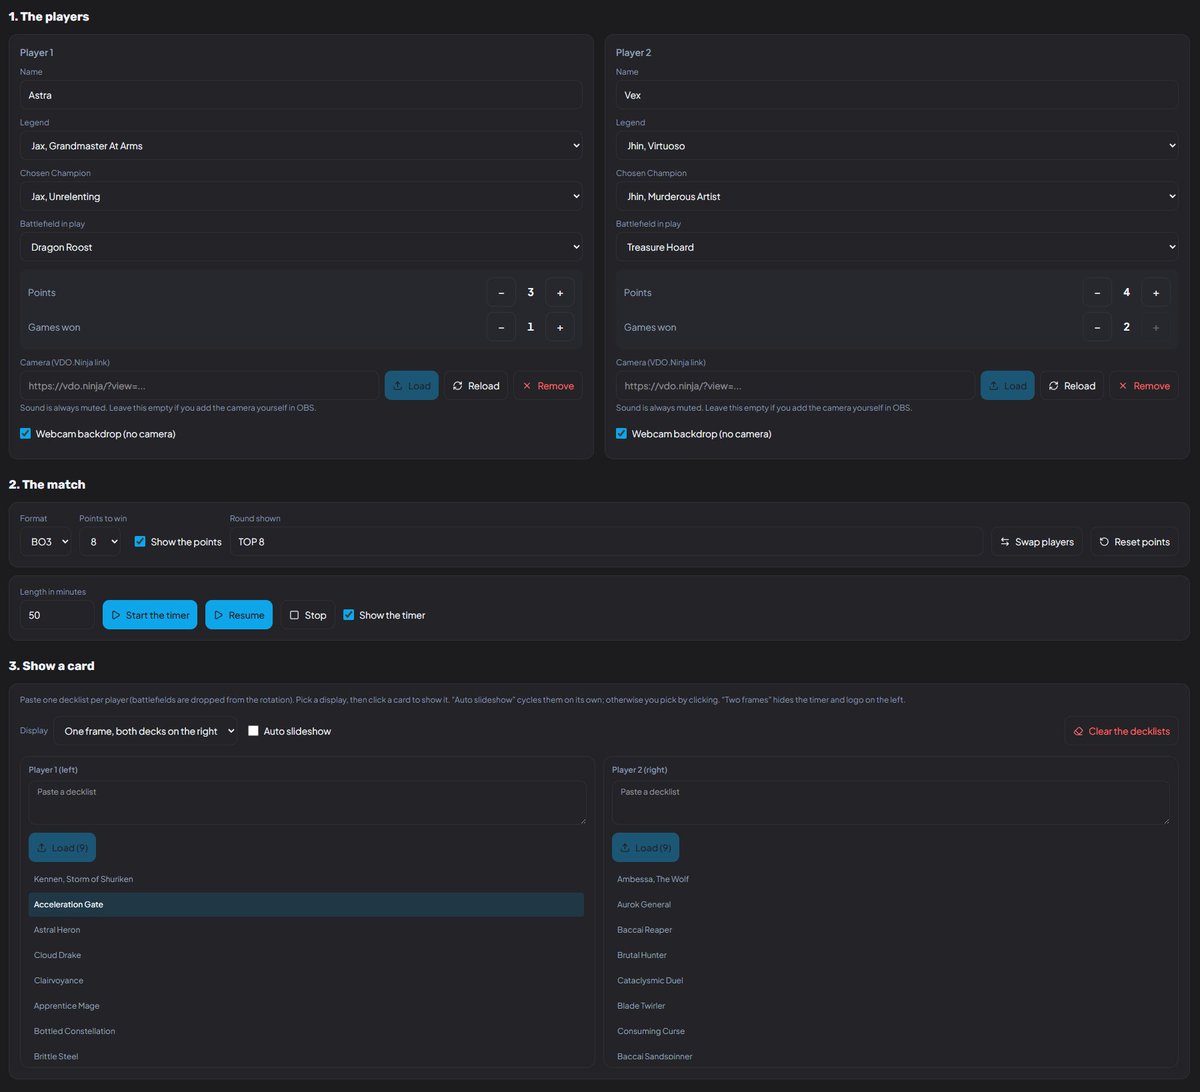Open Player 2 Chosen Champion dropdown
Screen dimensions: 1200x1092
(x=897, y=196)
